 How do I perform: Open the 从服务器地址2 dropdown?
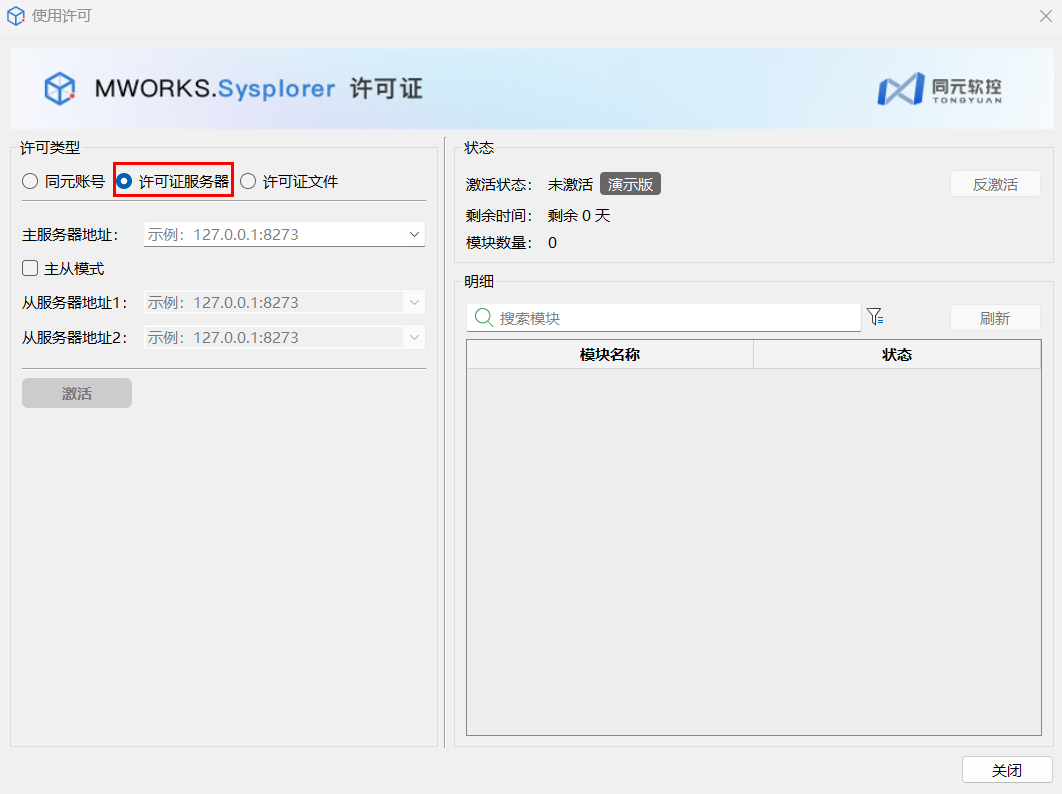pos(414,338)
